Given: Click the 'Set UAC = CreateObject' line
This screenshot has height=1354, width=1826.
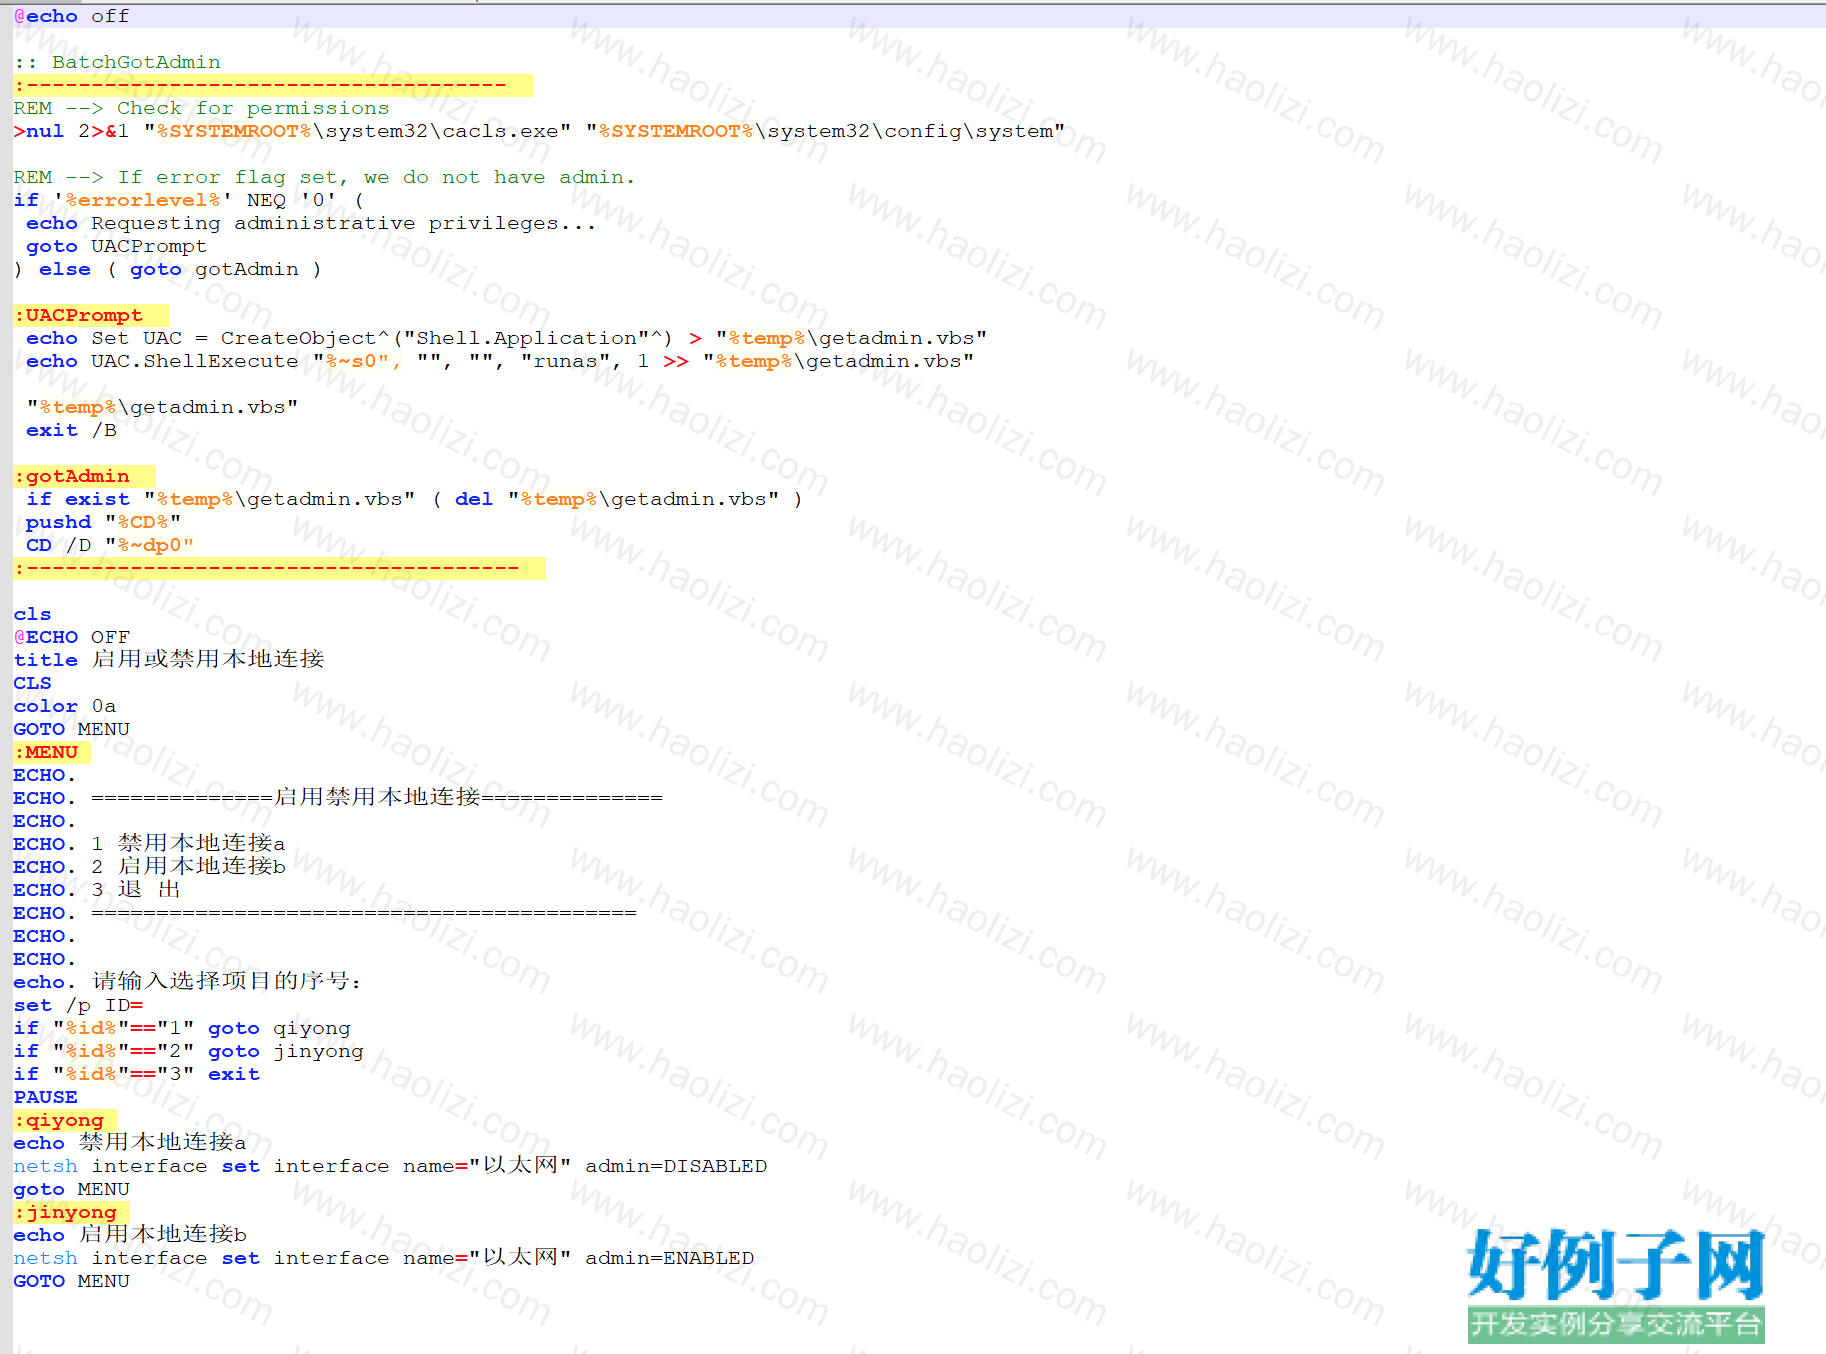Looking at the screenshot, I should coord(506,338).
